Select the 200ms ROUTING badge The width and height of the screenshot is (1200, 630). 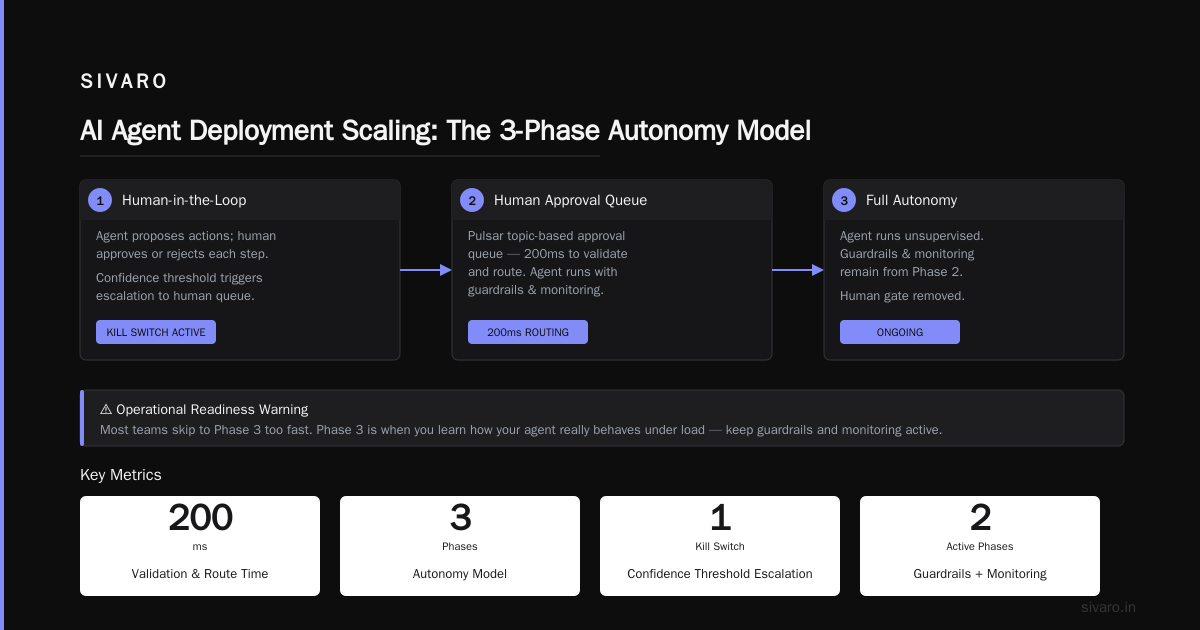[x=528, y=332]
